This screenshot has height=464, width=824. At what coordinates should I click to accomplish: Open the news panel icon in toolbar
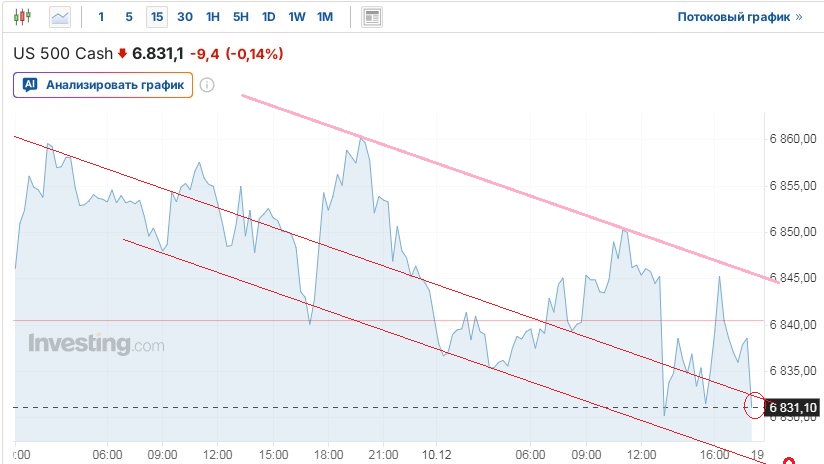point(372,17)
